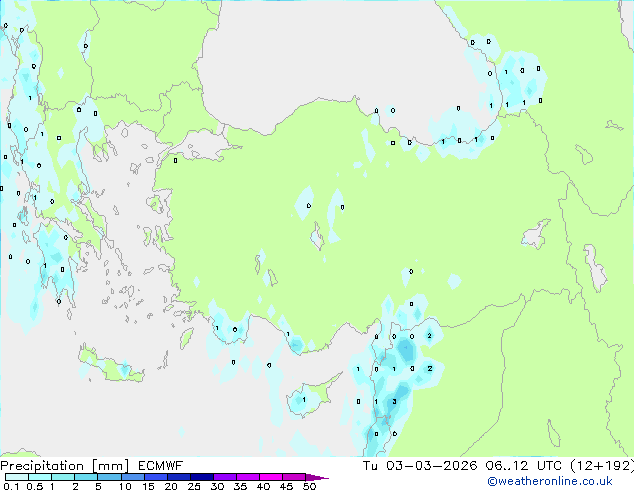Click the 0.1–0.5 mm legend color box
This screenshot has height=490, width=634.
pos(17,477)
